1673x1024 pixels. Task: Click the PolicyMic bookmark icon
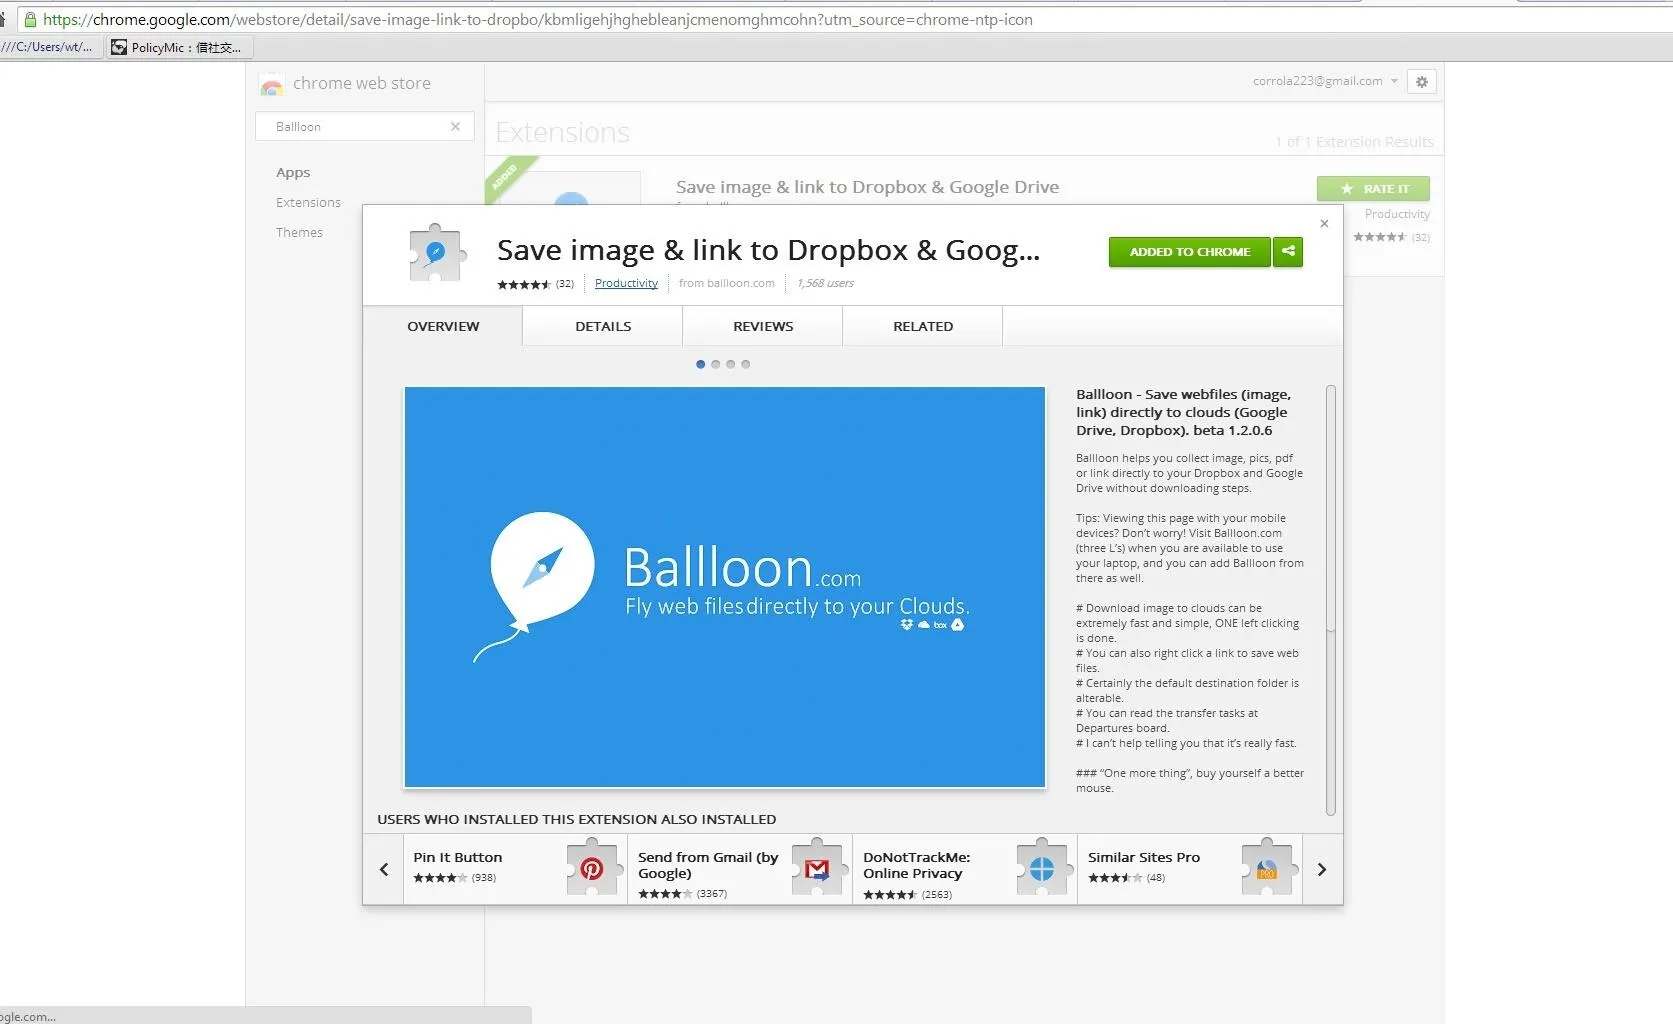pyautogui.click(x=119, y=47)
